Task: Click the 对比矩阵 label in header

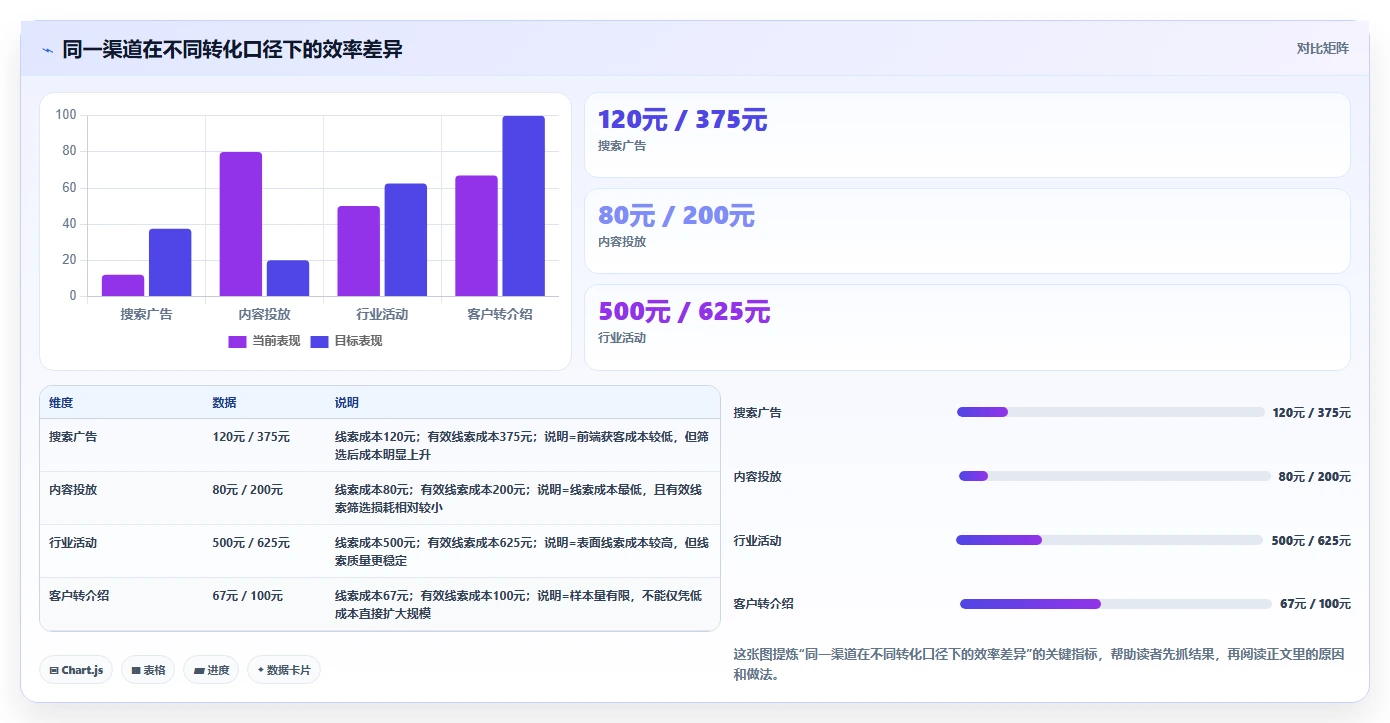Action: [1322, 48]
